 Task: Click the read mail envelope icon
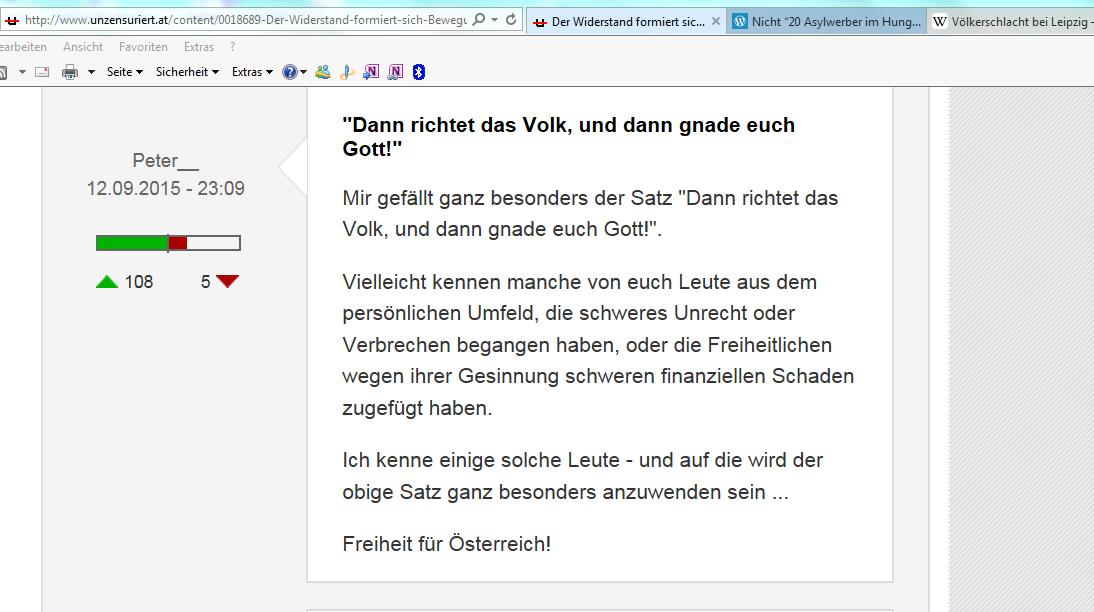click(42, 72)
